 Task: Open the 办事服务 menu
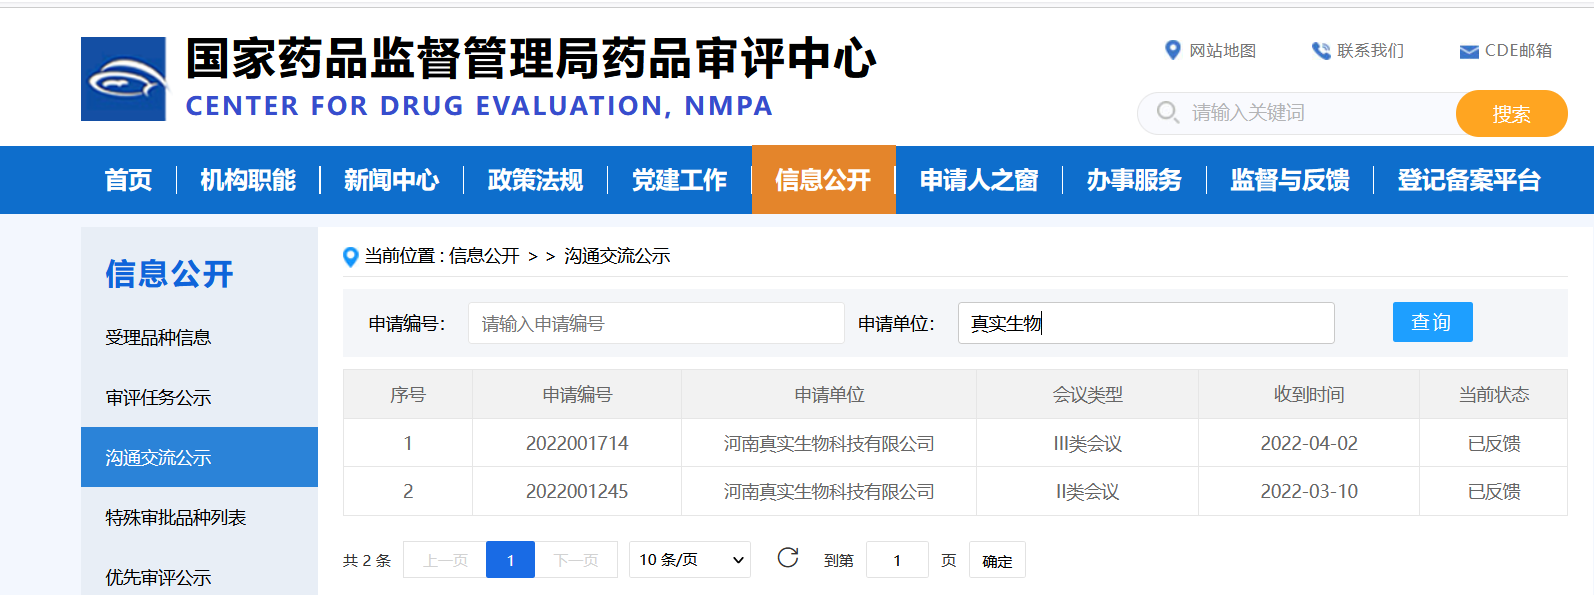click(x=1134, y=180)
